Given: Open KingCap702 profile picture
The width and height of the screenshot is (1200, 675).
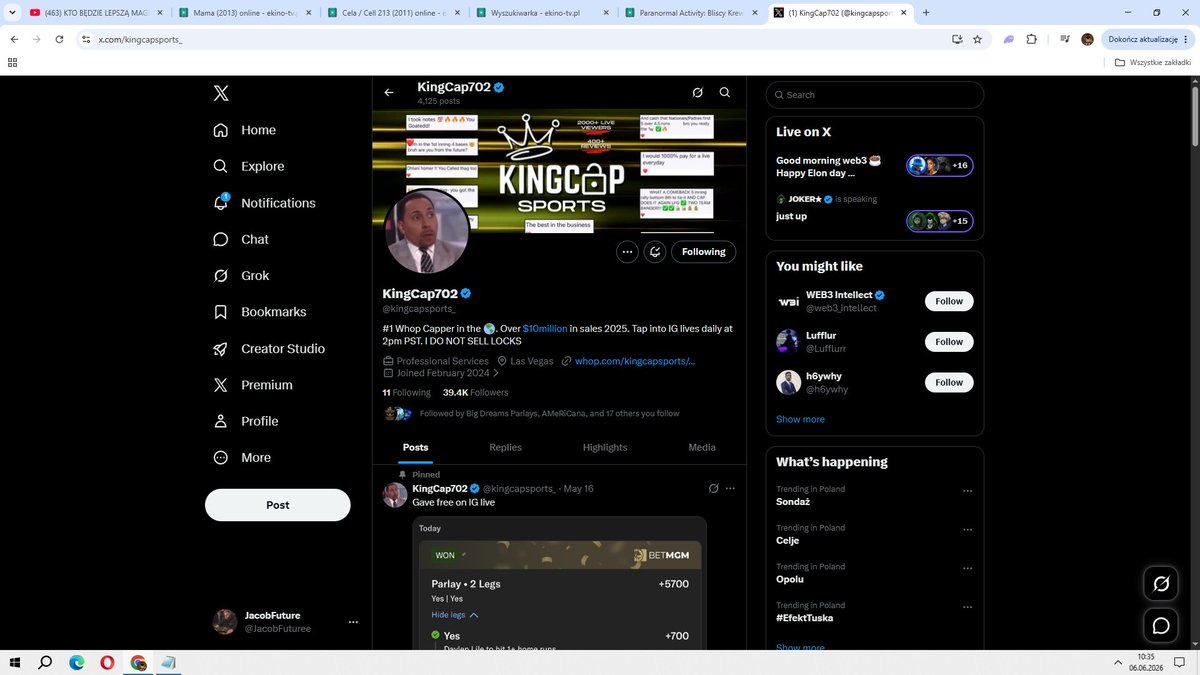Looking at the screenshot, I should pyautogui.click(x=427, y=231).
